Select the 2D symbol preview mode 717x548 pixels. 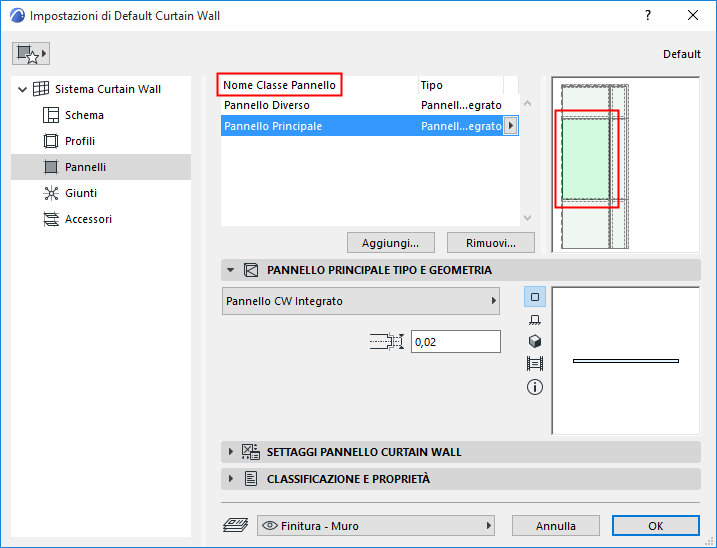[x=535, y=297]
